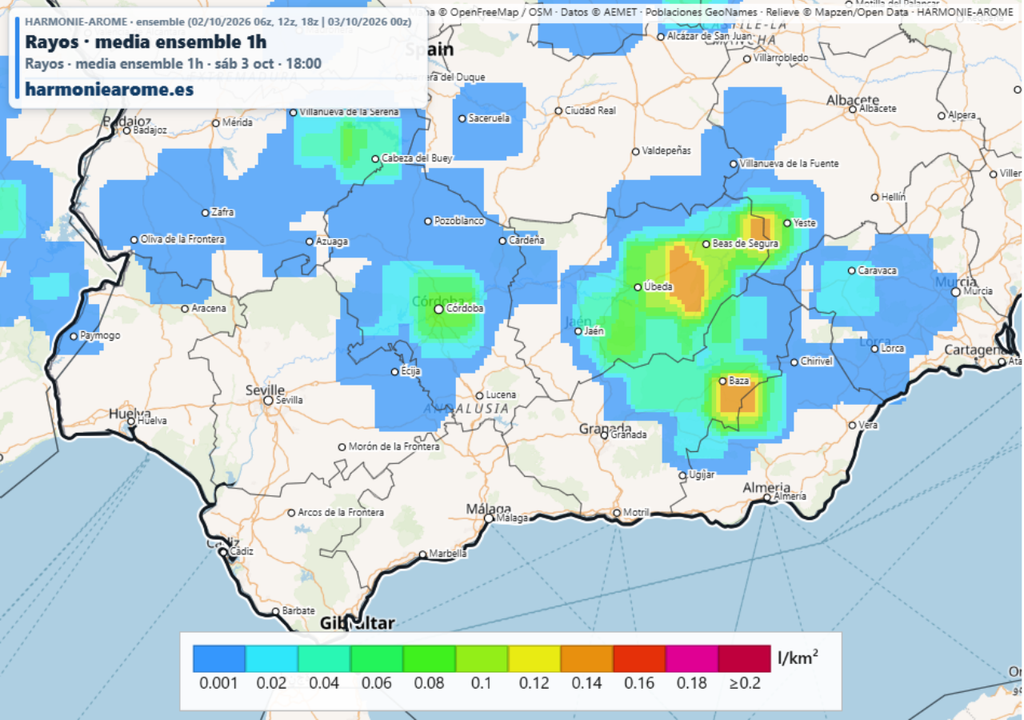Click the cyan 0.02 legend swatch
Image resolution: width=1024 pixels, height=720 pixels.
[x=272, y=659]
